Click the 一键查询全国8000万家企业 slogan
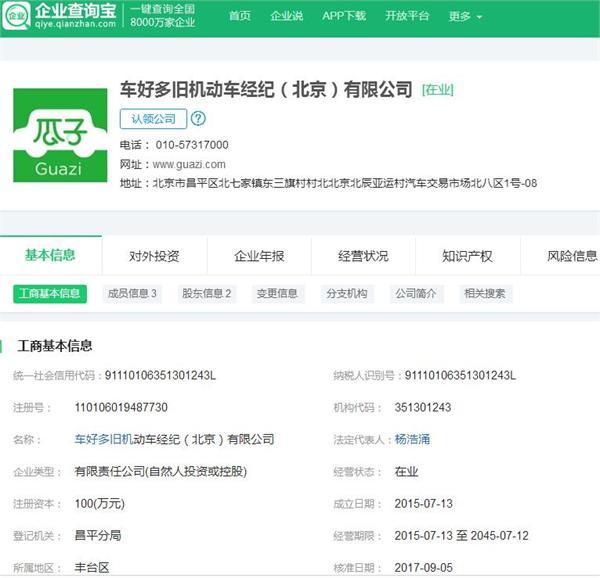 tap(163, 16)
